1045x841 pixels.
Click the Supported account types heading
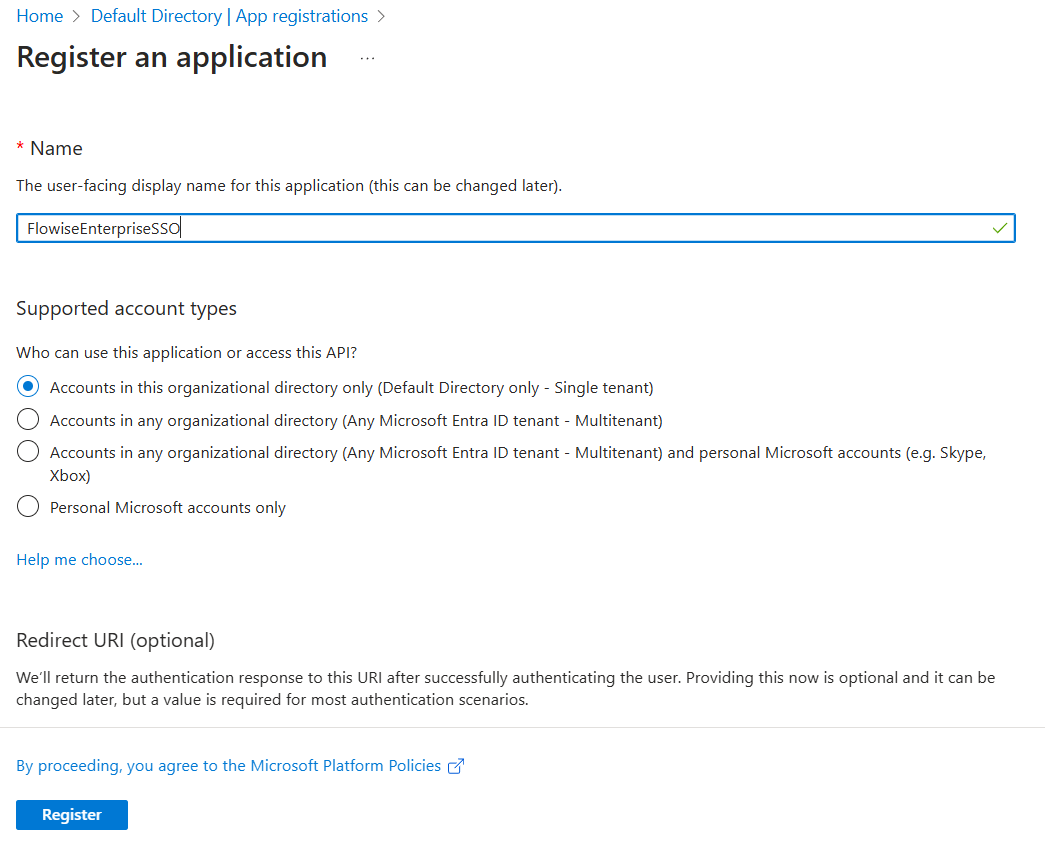(x=126, y=308)
